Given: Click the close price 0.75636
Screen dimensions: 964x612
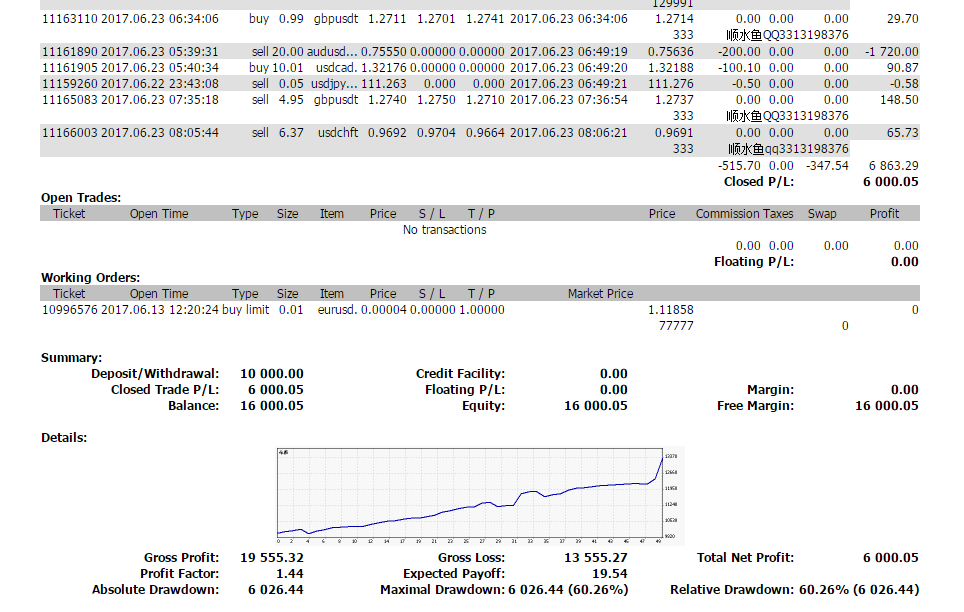Looking at the screenshot, I should click(671, 52).
